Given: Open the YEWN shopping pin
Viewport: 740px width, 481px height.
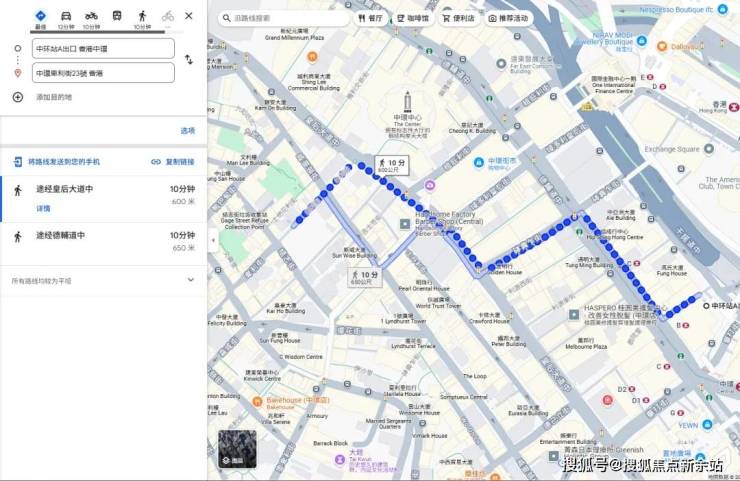Looking at the screenshot, I should 707,425.
